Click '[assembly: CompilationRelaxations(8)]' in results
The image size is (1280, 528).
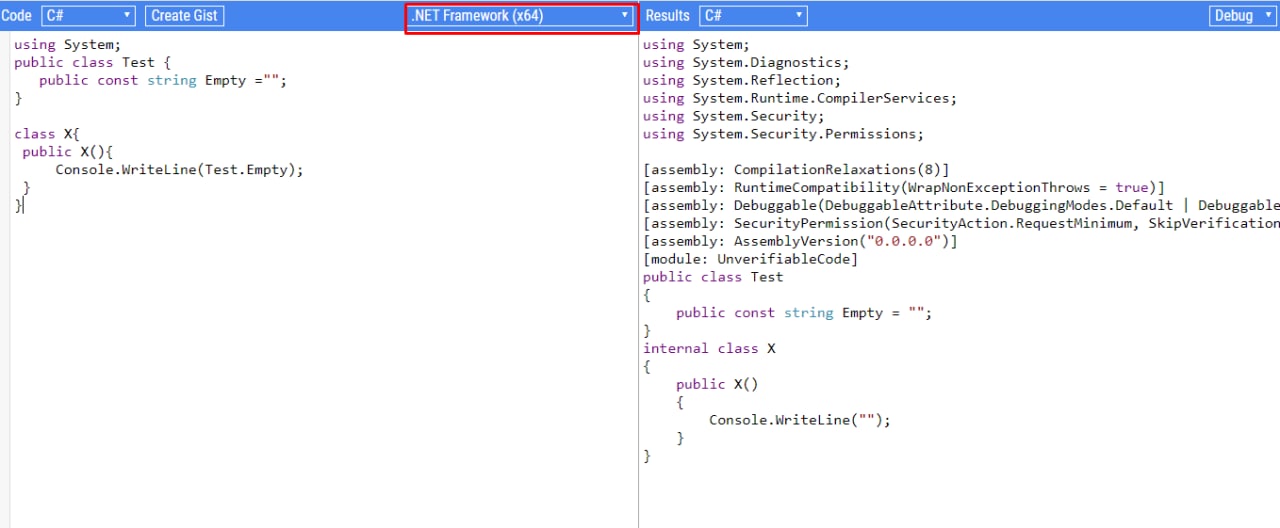tap(796, 170)
